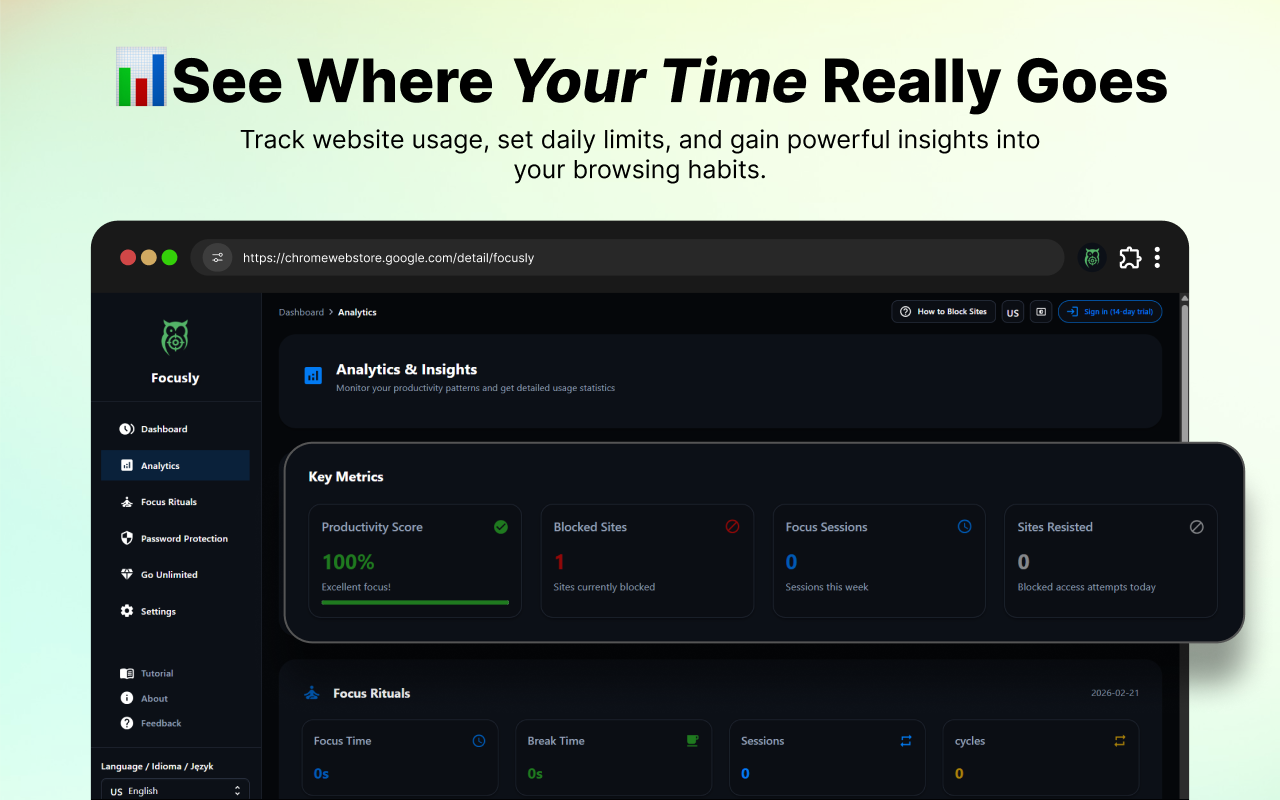Click the clock icon on Focus Time card
The height and width of the screenshot is (800, 1280).
click(x=479, y=741)
